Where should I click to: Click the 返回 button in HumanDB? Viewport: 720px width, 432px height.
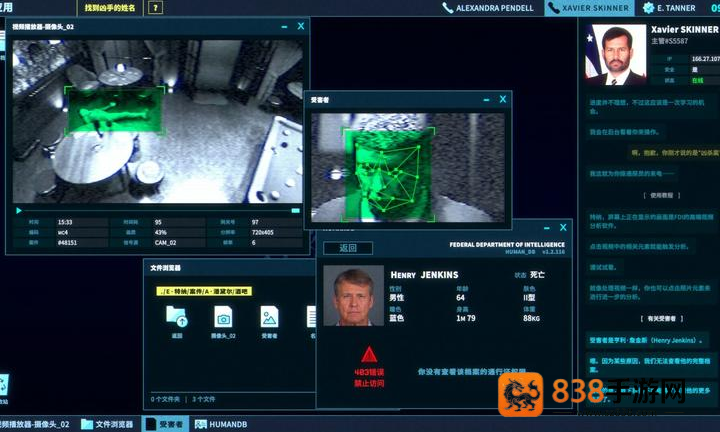point(348,248)
